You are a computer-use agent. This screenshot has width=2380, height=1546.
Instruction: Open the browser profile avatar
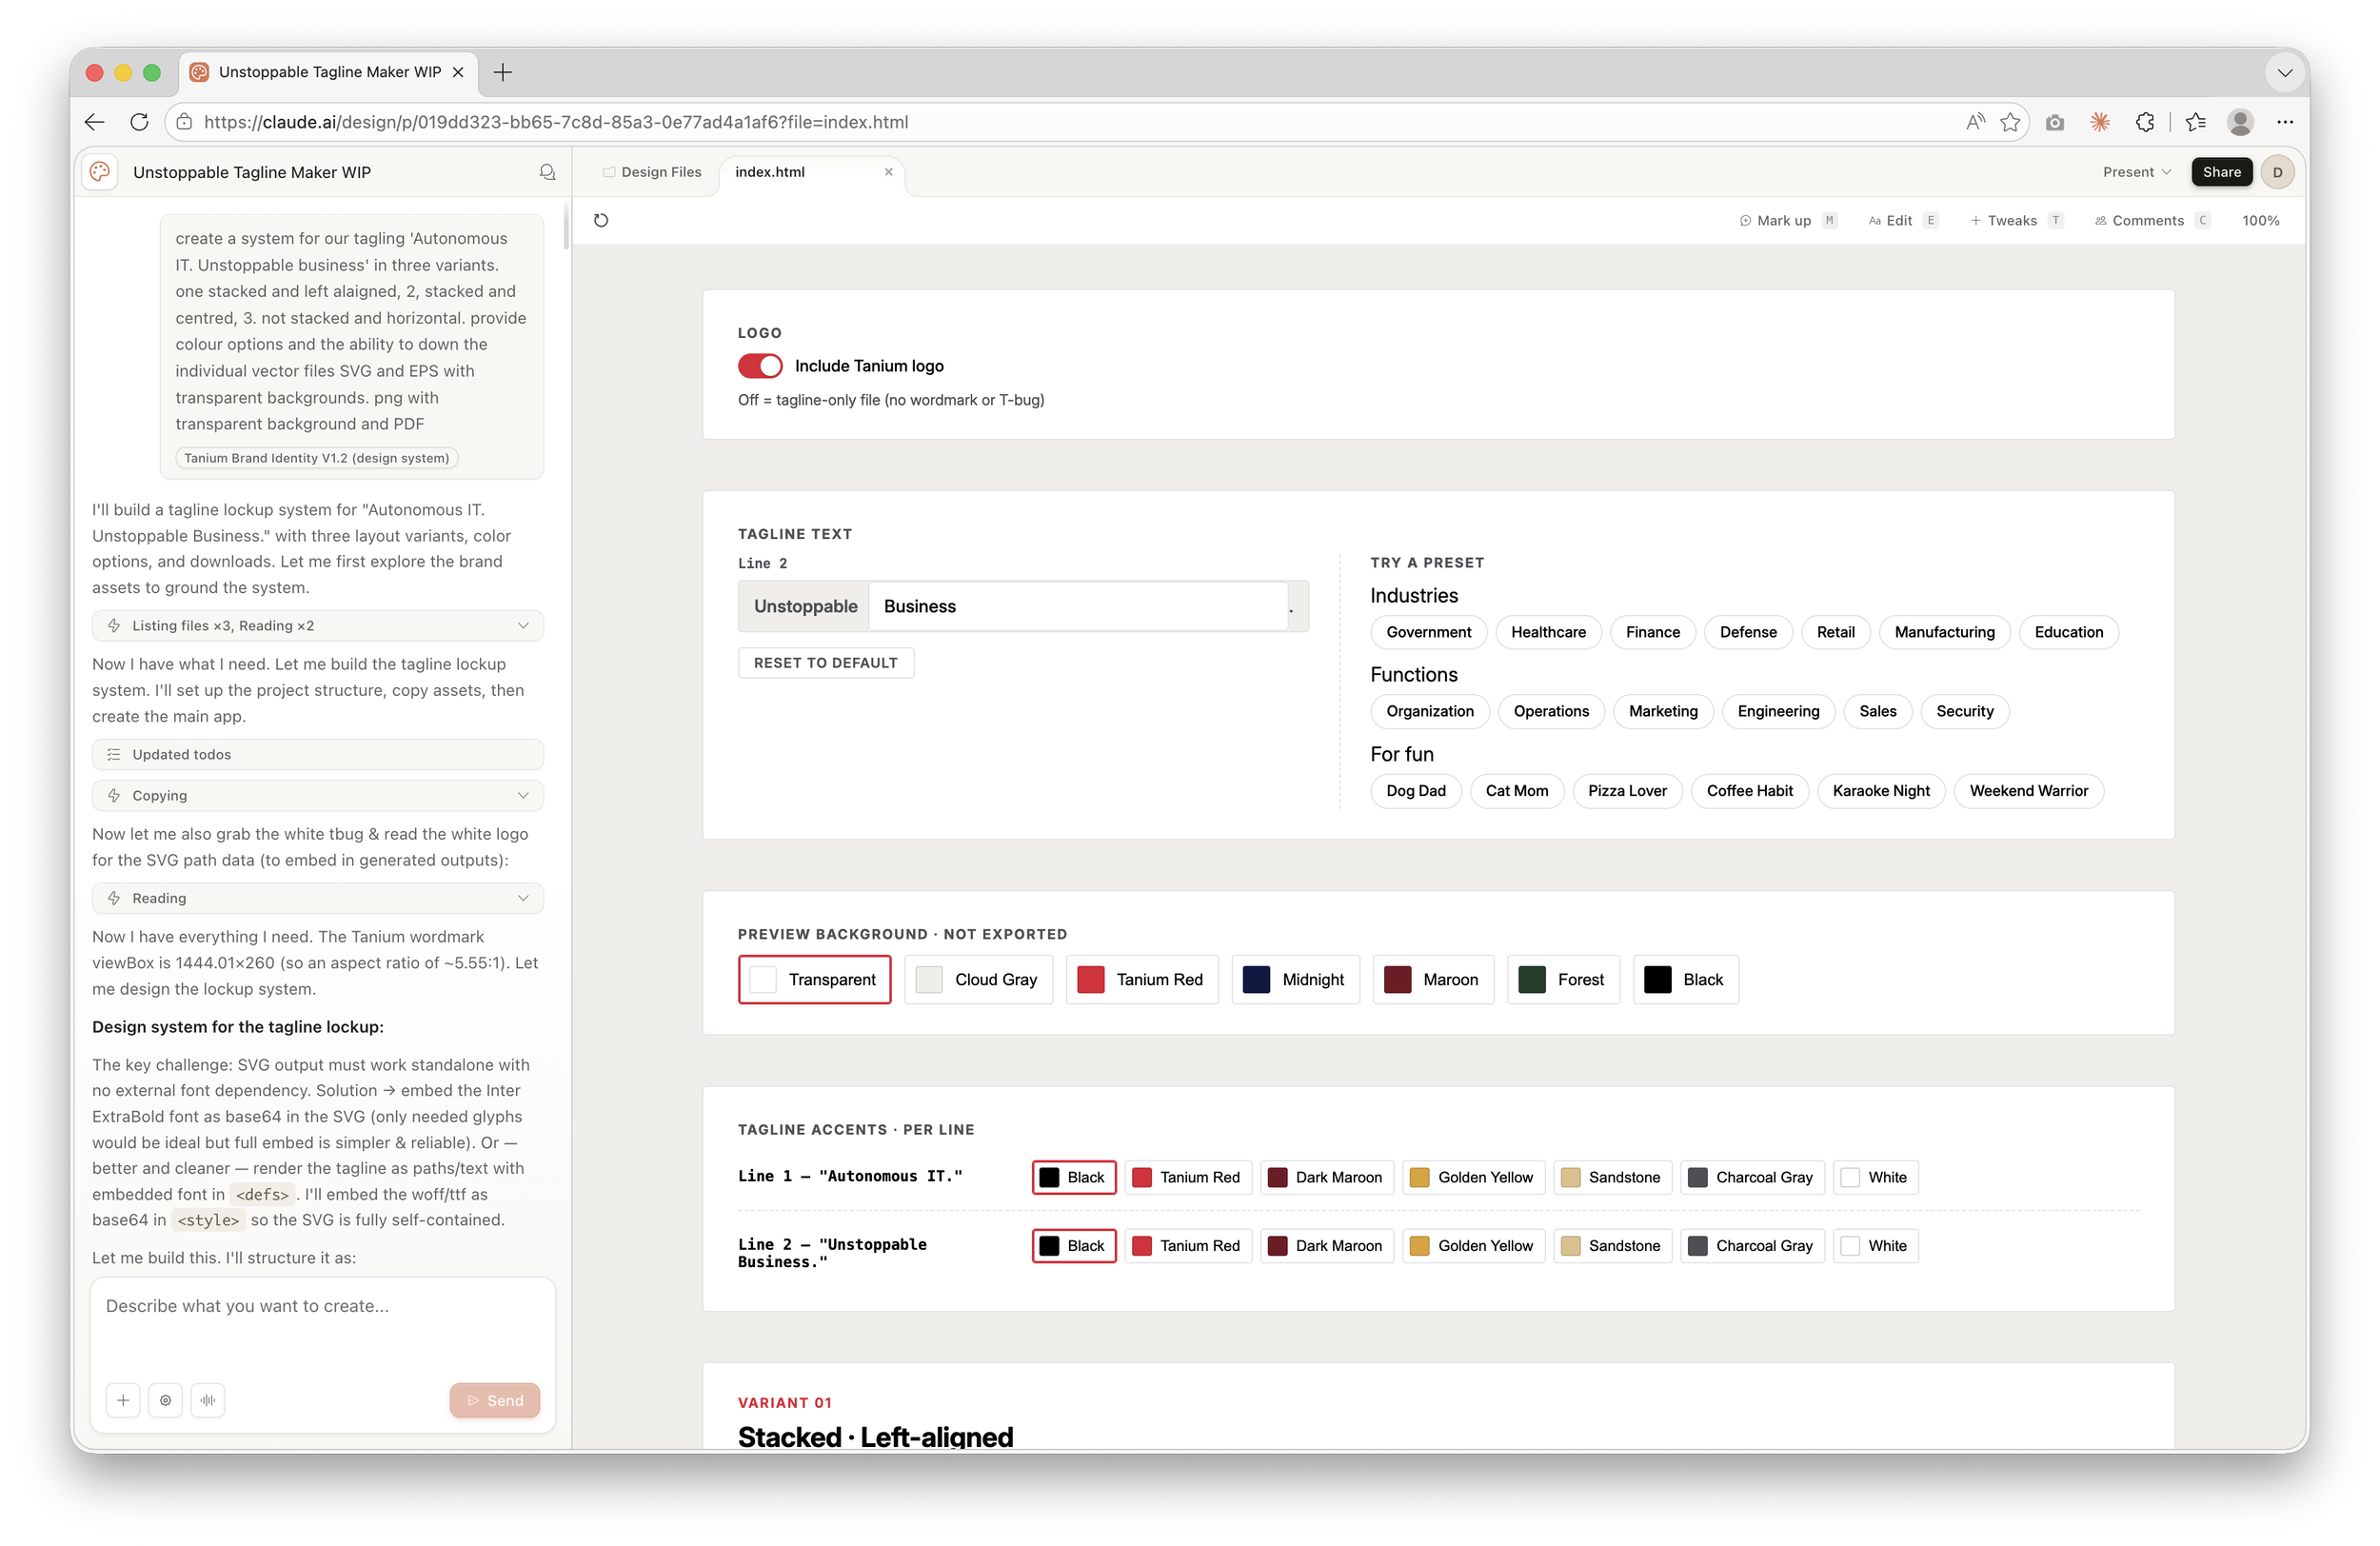(x=2240, y=122)
